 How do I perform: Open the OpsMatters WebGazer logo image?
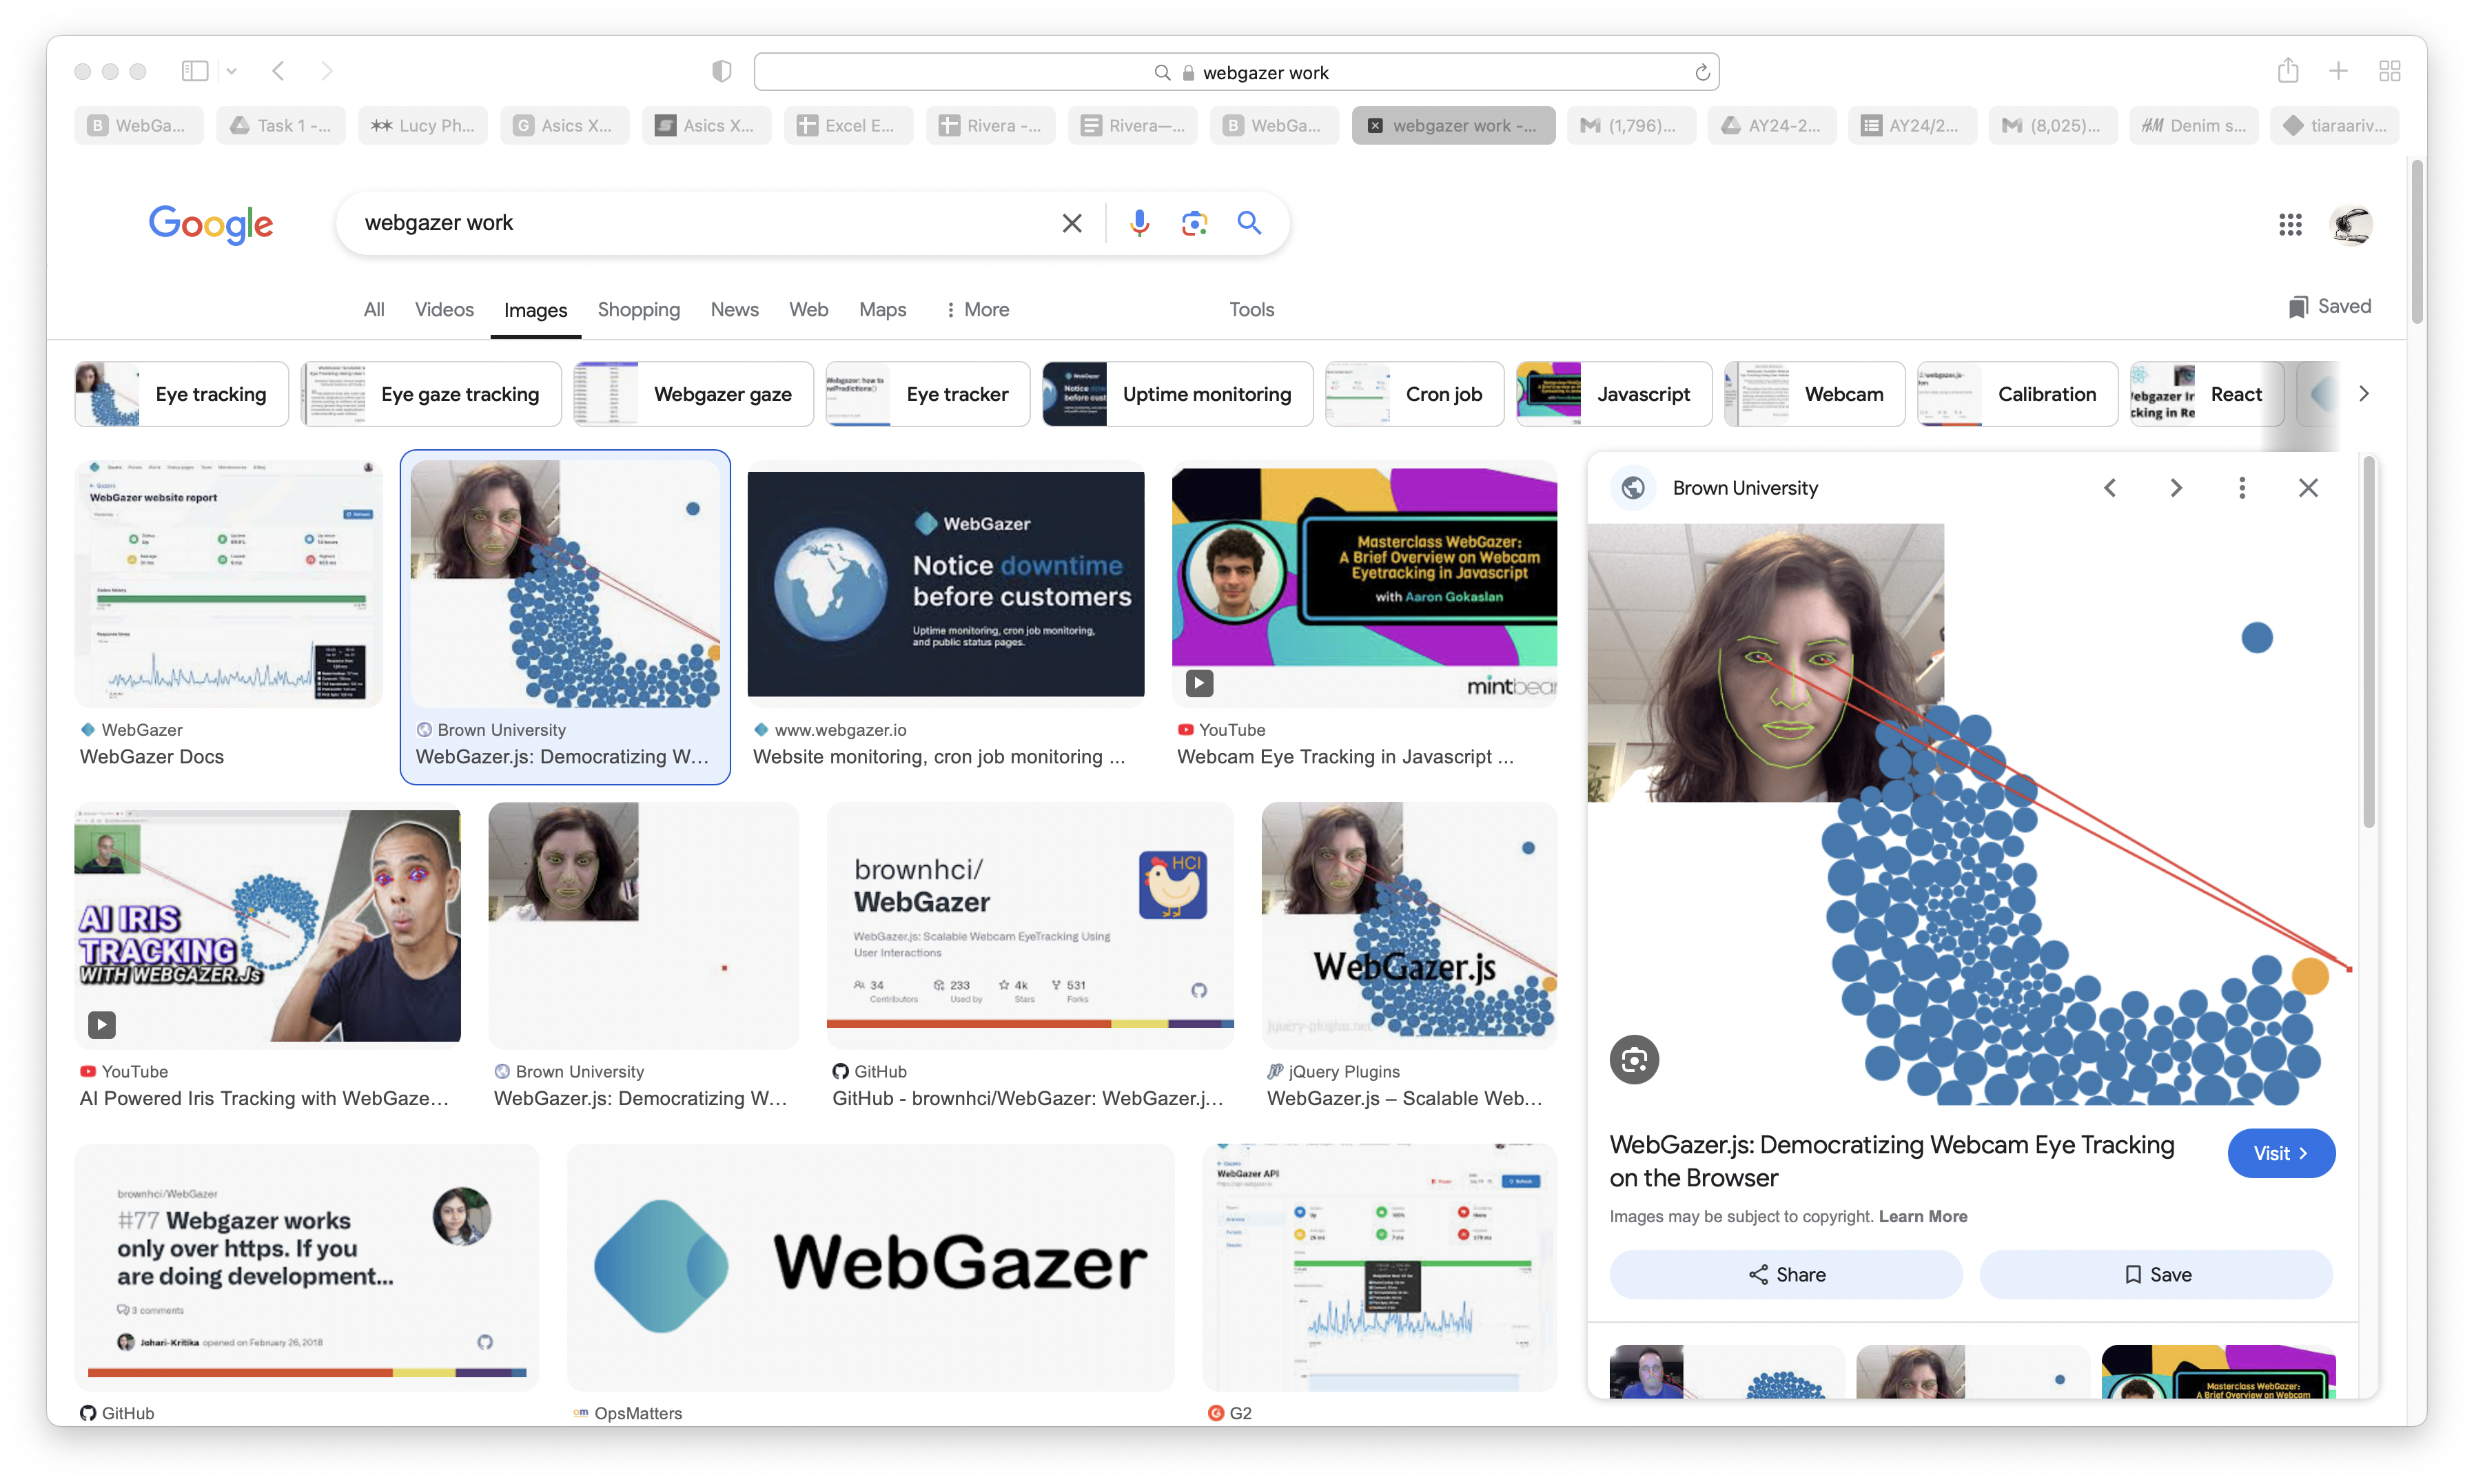click(x=870, y=1267)
